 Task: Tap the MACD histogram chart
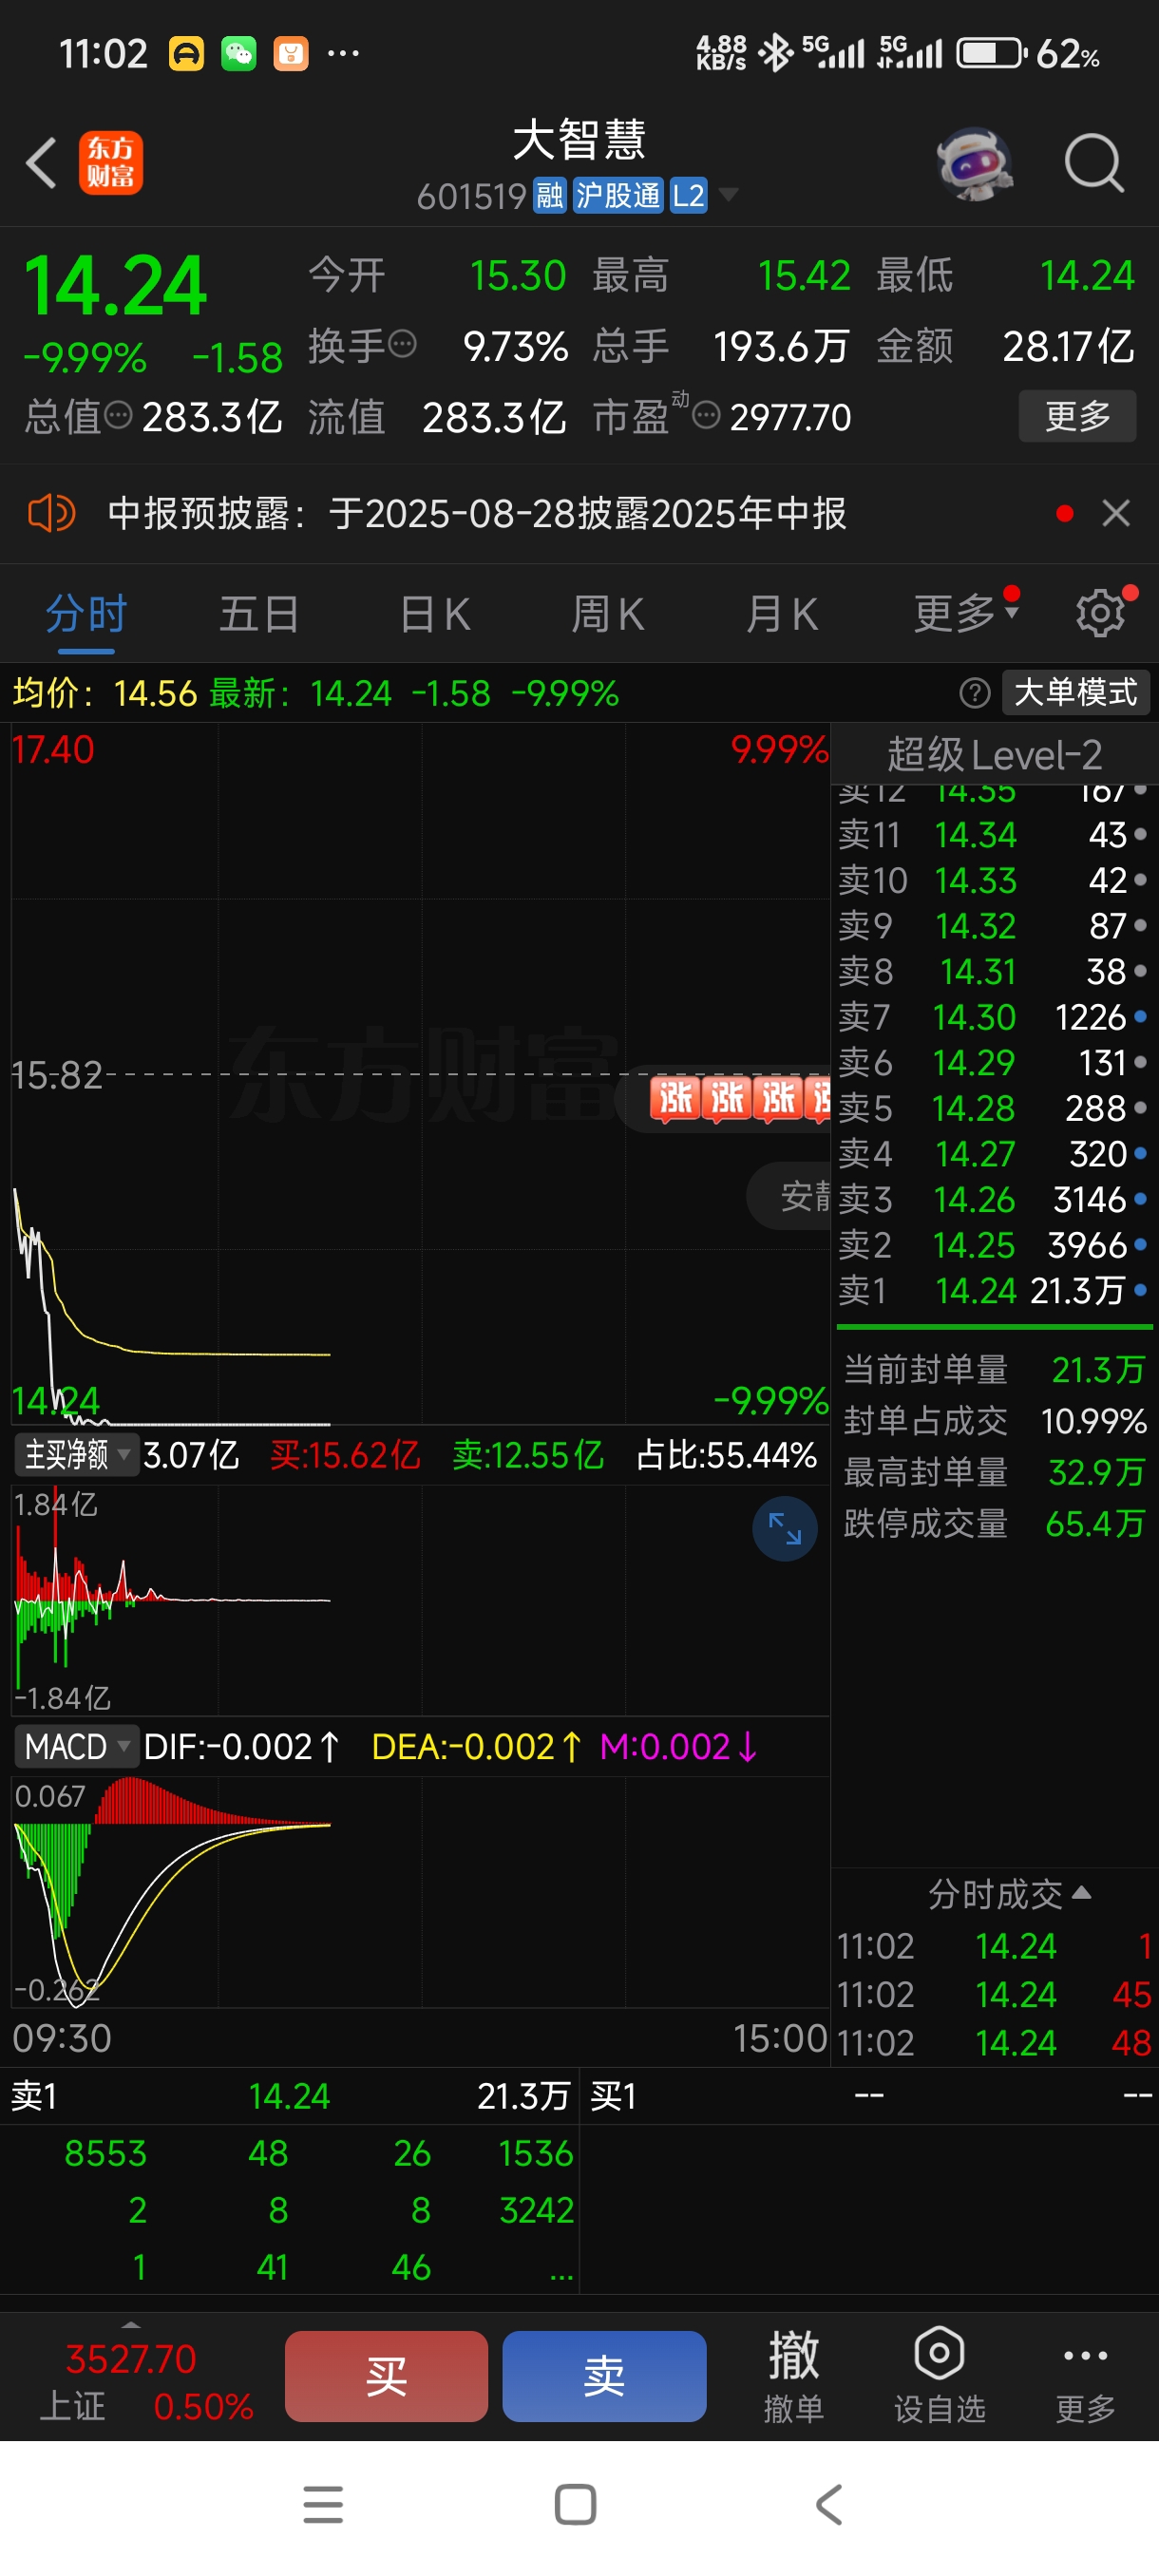(x=420, y=1892)
